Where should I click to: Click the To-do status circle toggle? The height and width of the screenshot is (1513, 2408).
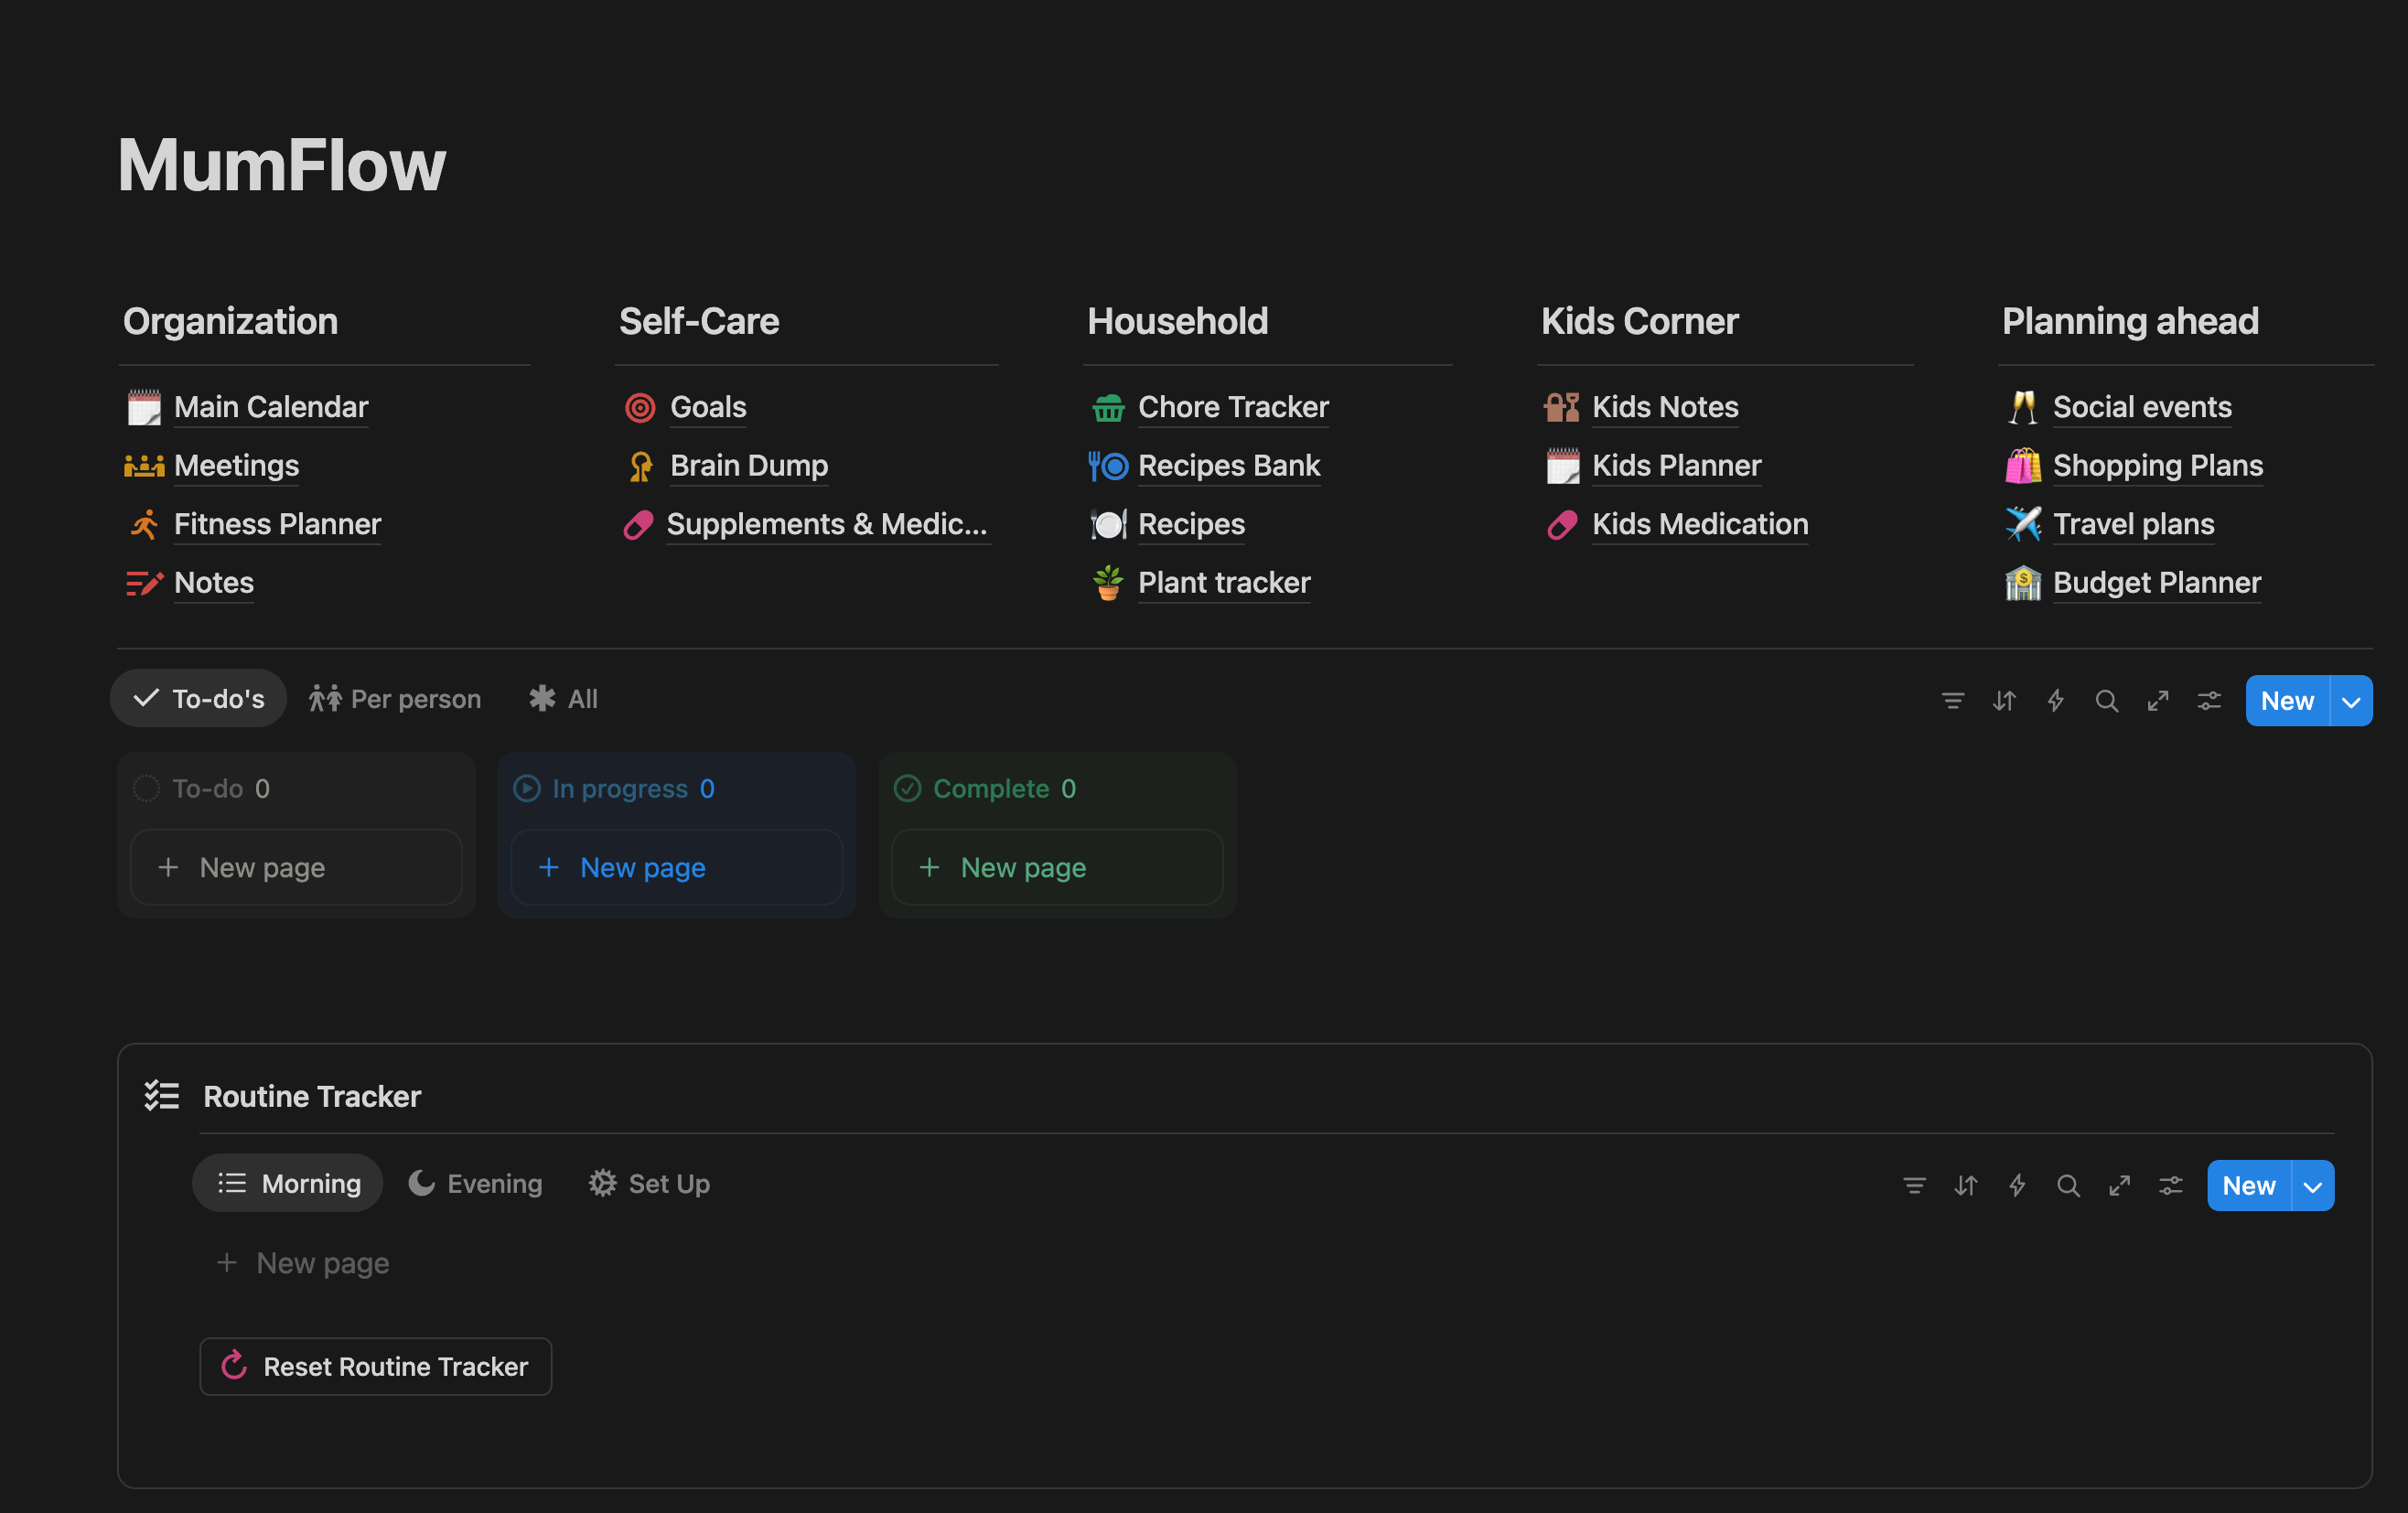[x=146, y=788]
